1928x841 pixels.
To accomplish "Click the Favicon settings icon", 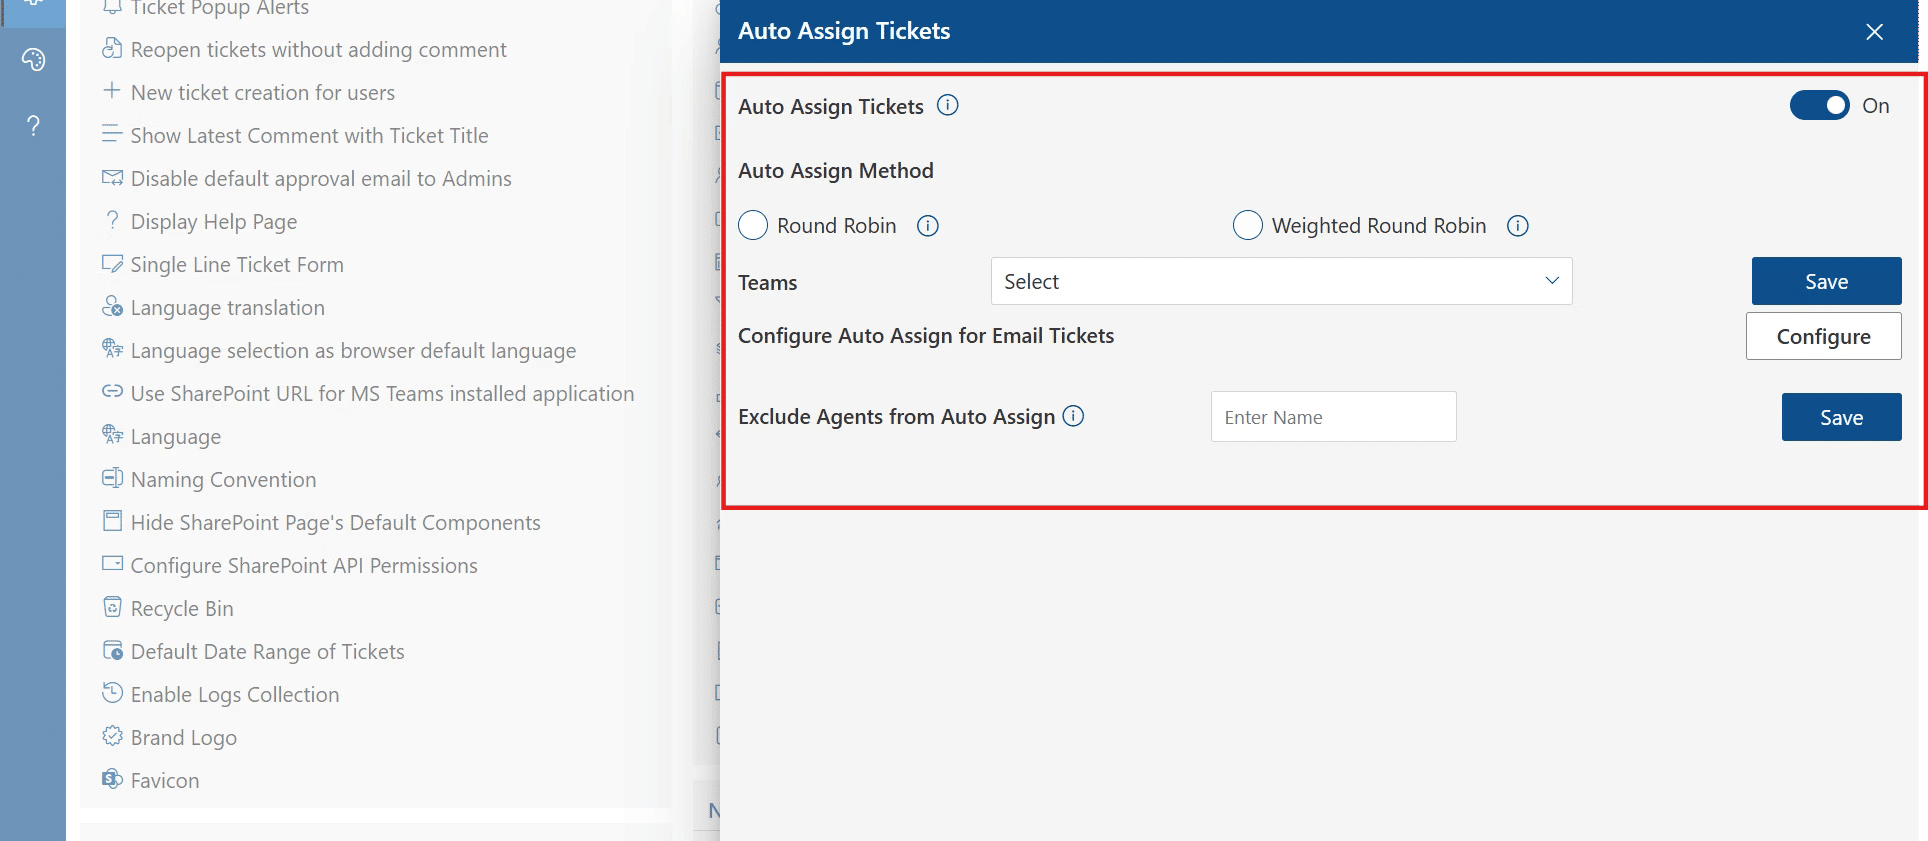I will click(x=112, y=779).
